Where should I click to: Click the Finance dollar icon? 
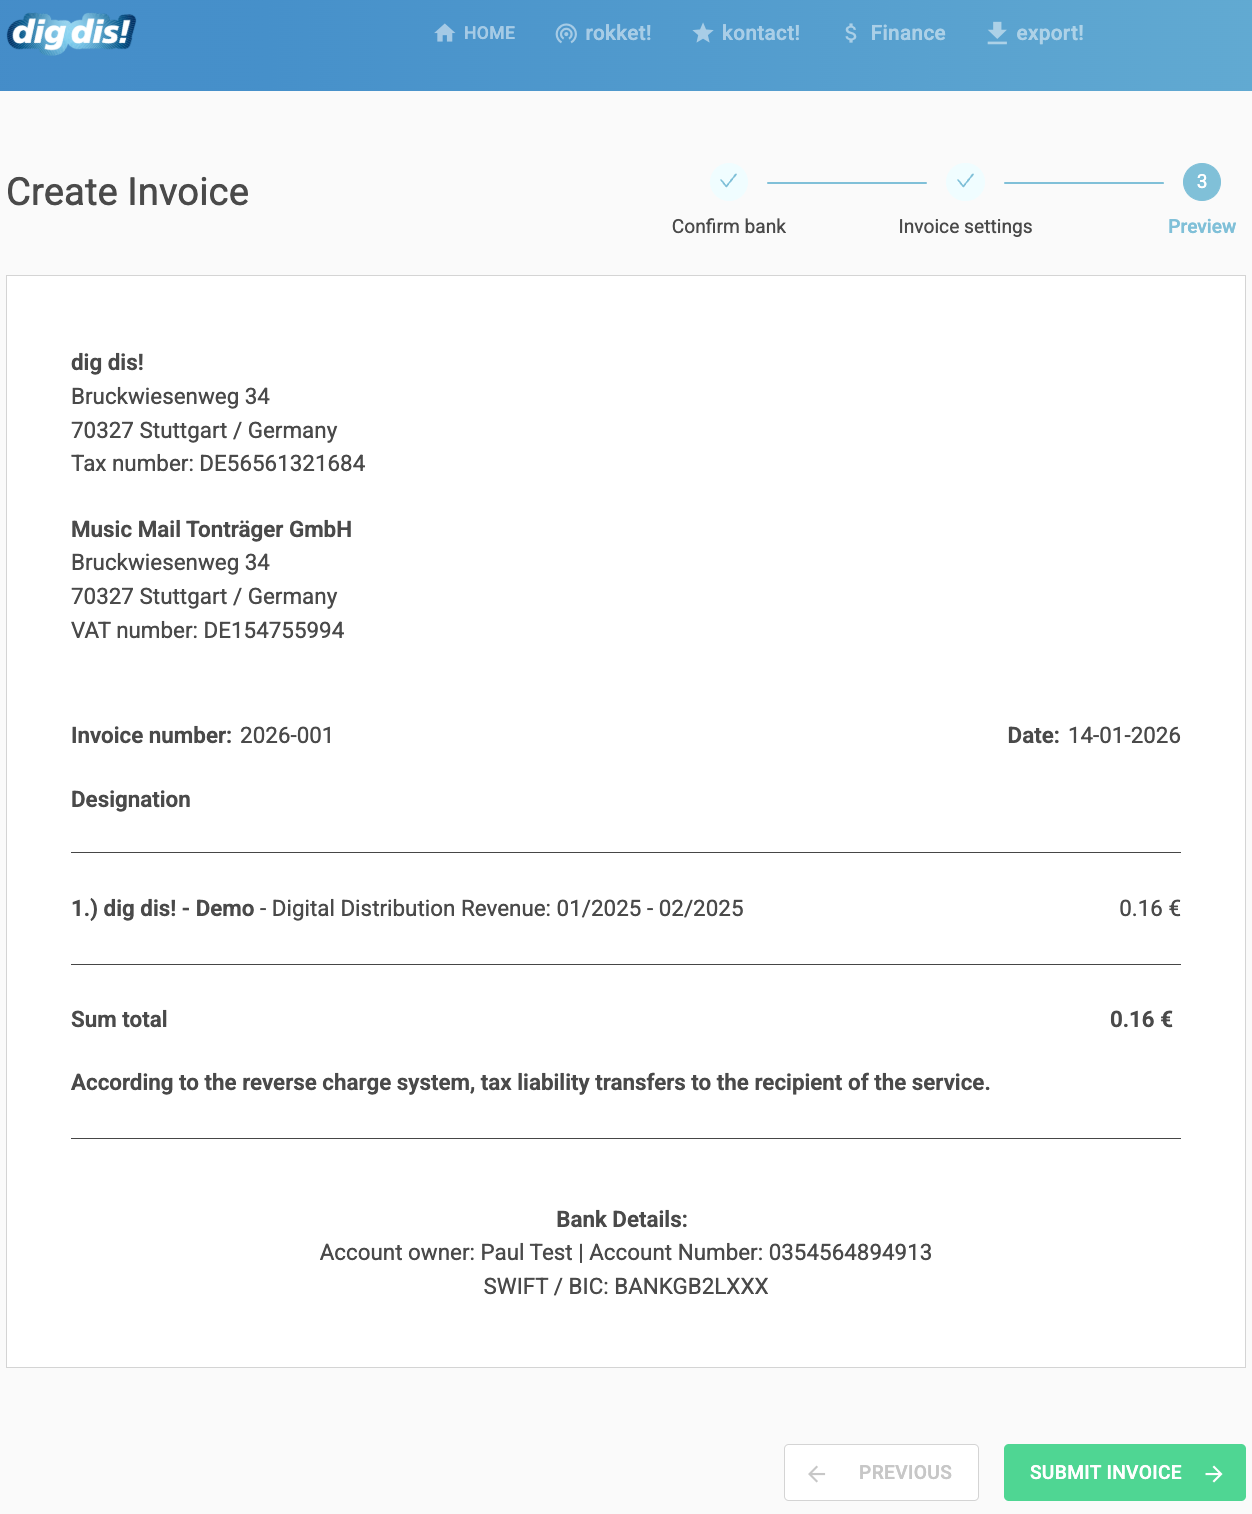click(x=851, y=34)
